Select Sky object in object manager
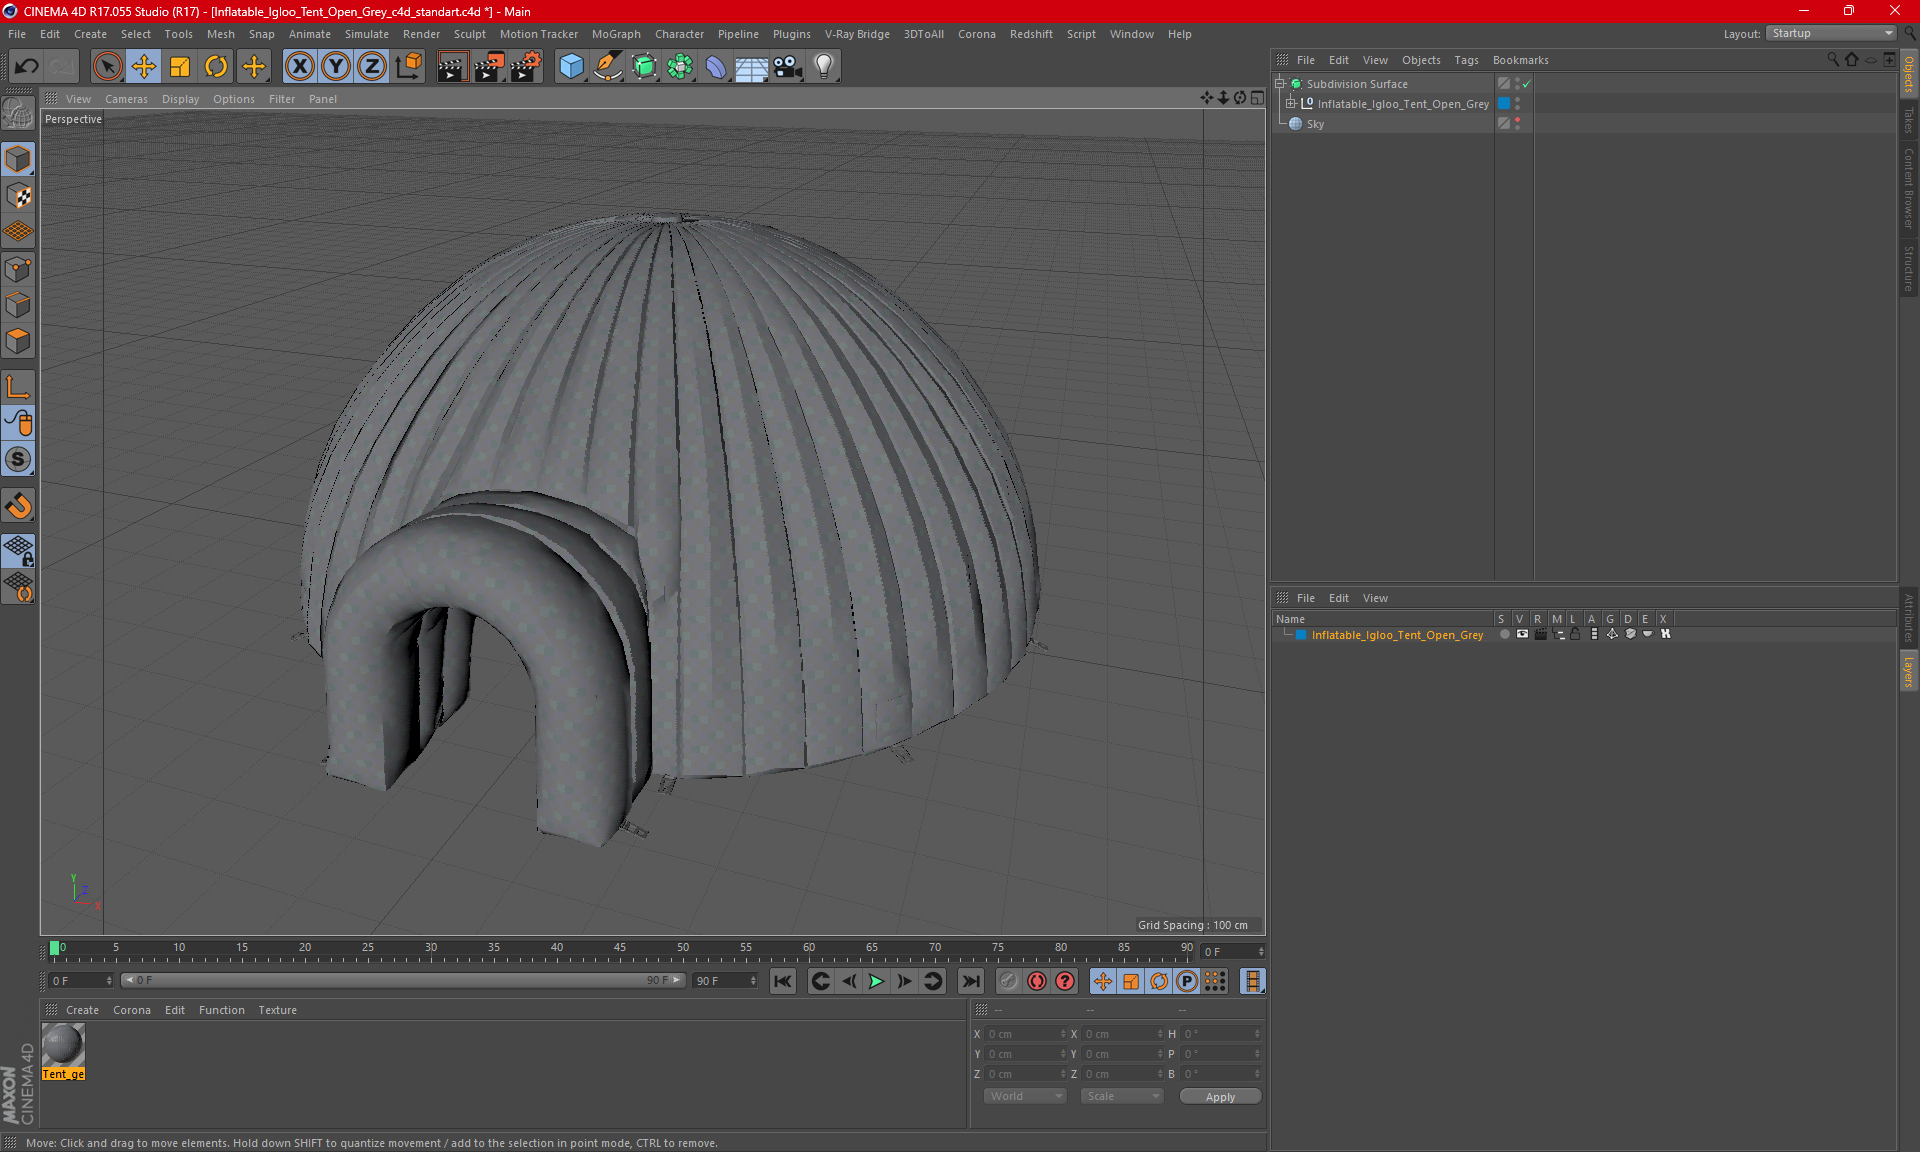Image resolution: width=1920 pixels, height=1152 pixels. (1315, 124)
